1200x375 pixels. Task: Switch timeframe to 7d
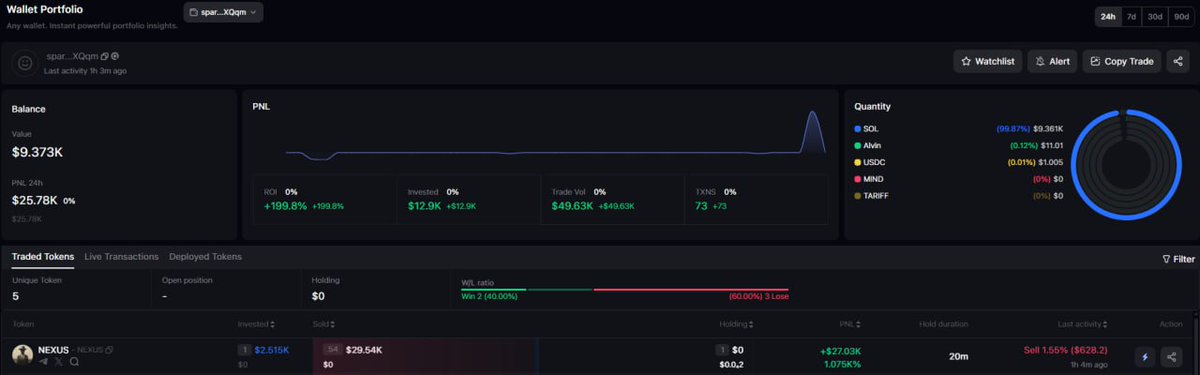1131,16
